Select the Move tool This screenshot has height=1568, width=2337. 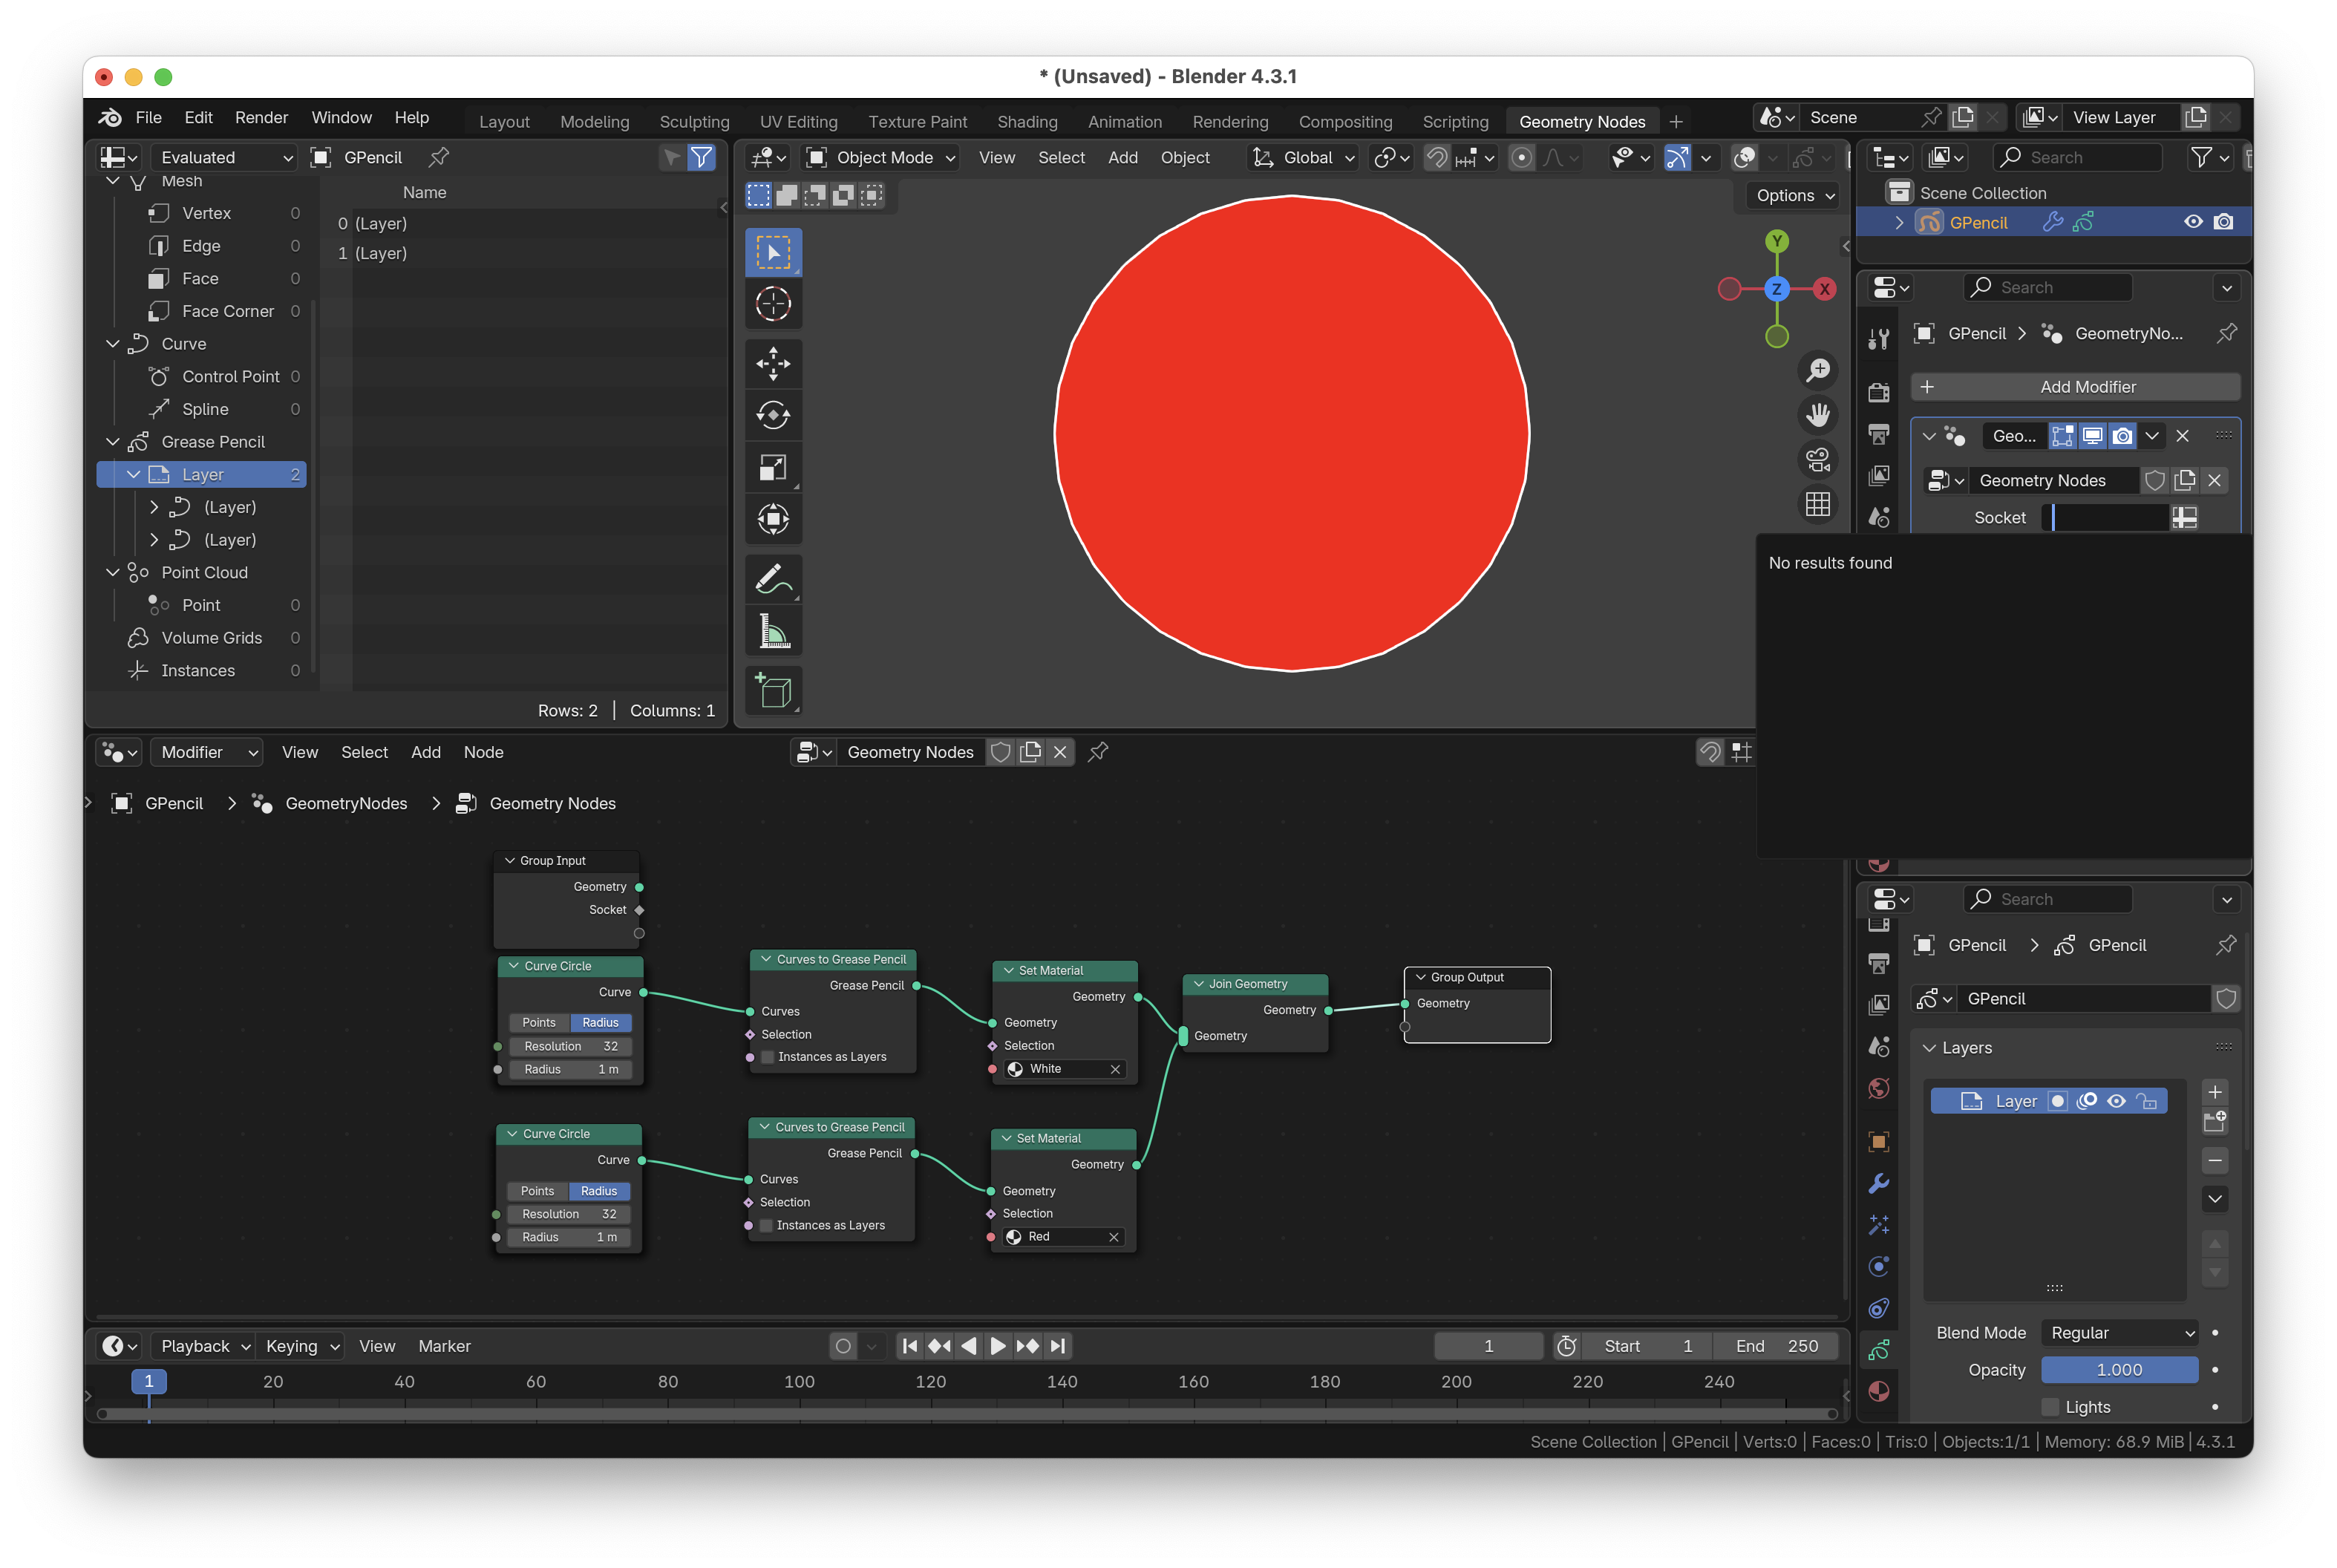[772, 363]
